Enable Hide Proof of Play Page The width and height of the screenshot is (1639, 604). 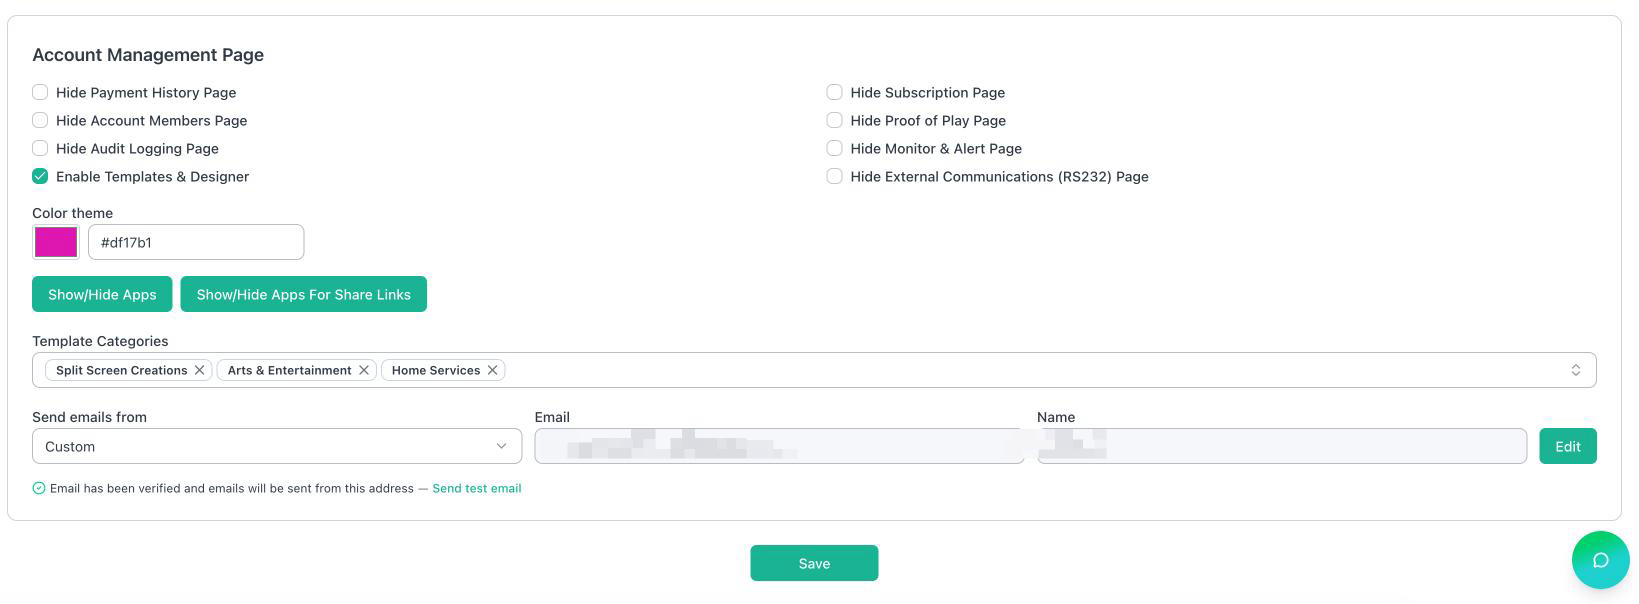834,120
